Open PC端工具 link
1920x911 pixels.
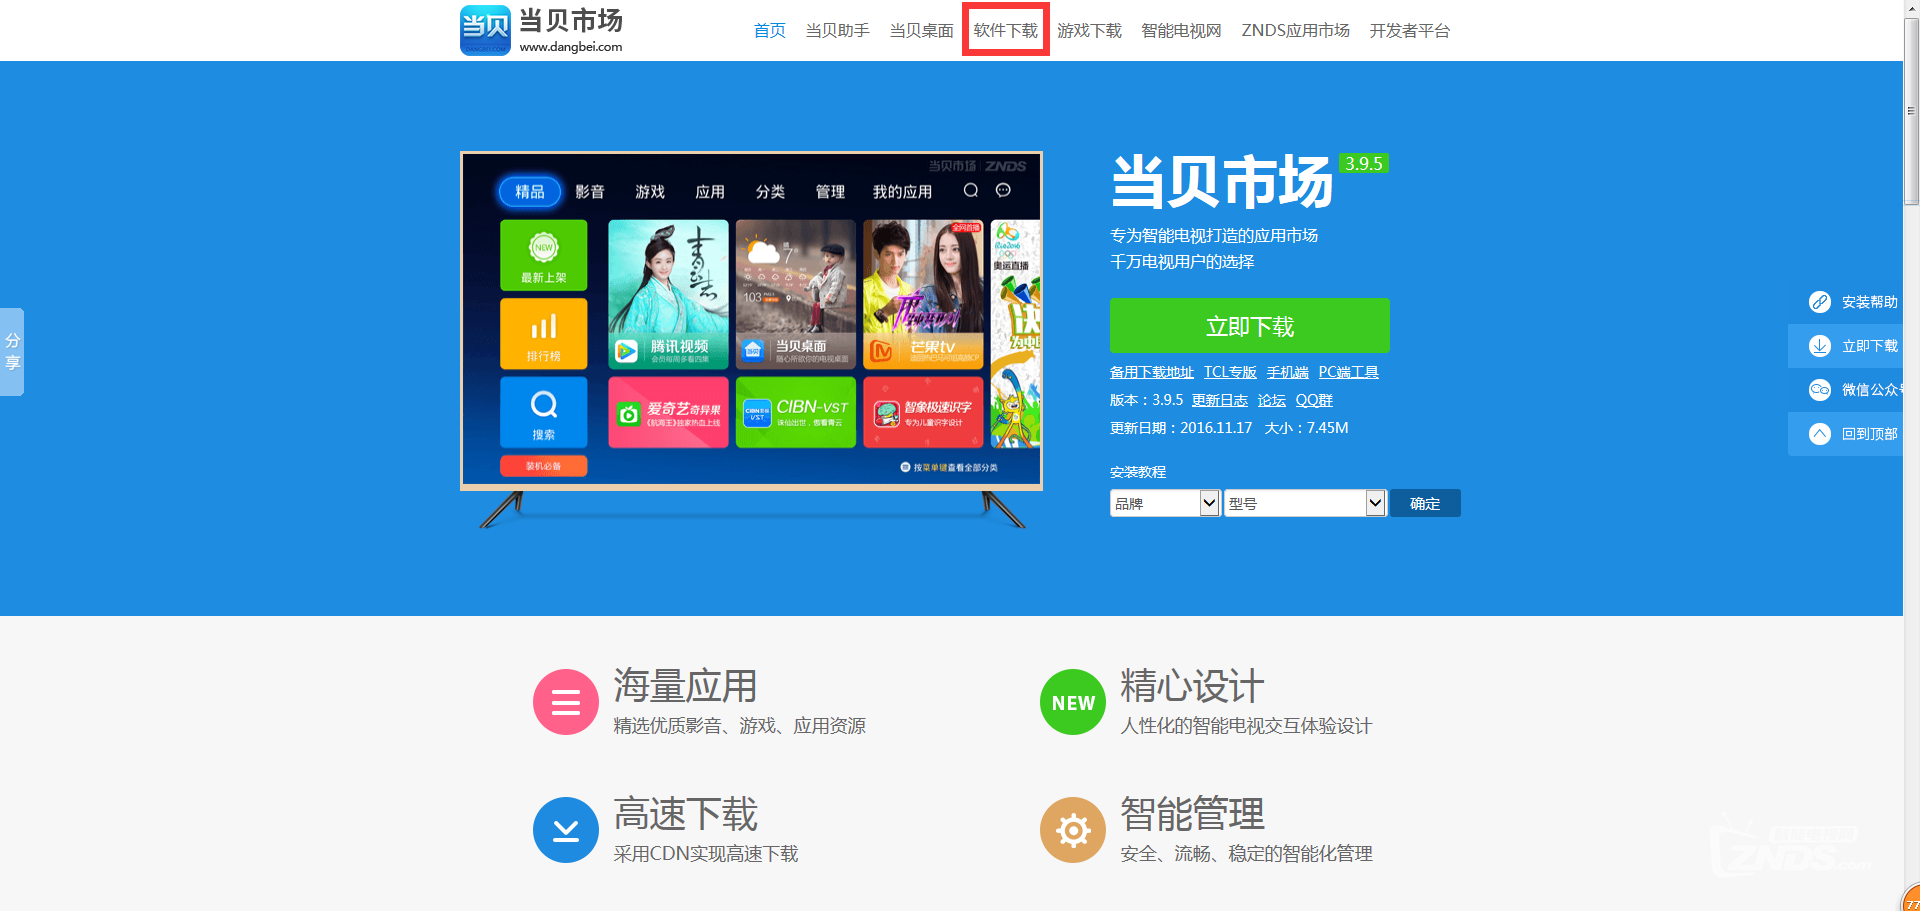pyautogui.click(x=1348, y=372)
